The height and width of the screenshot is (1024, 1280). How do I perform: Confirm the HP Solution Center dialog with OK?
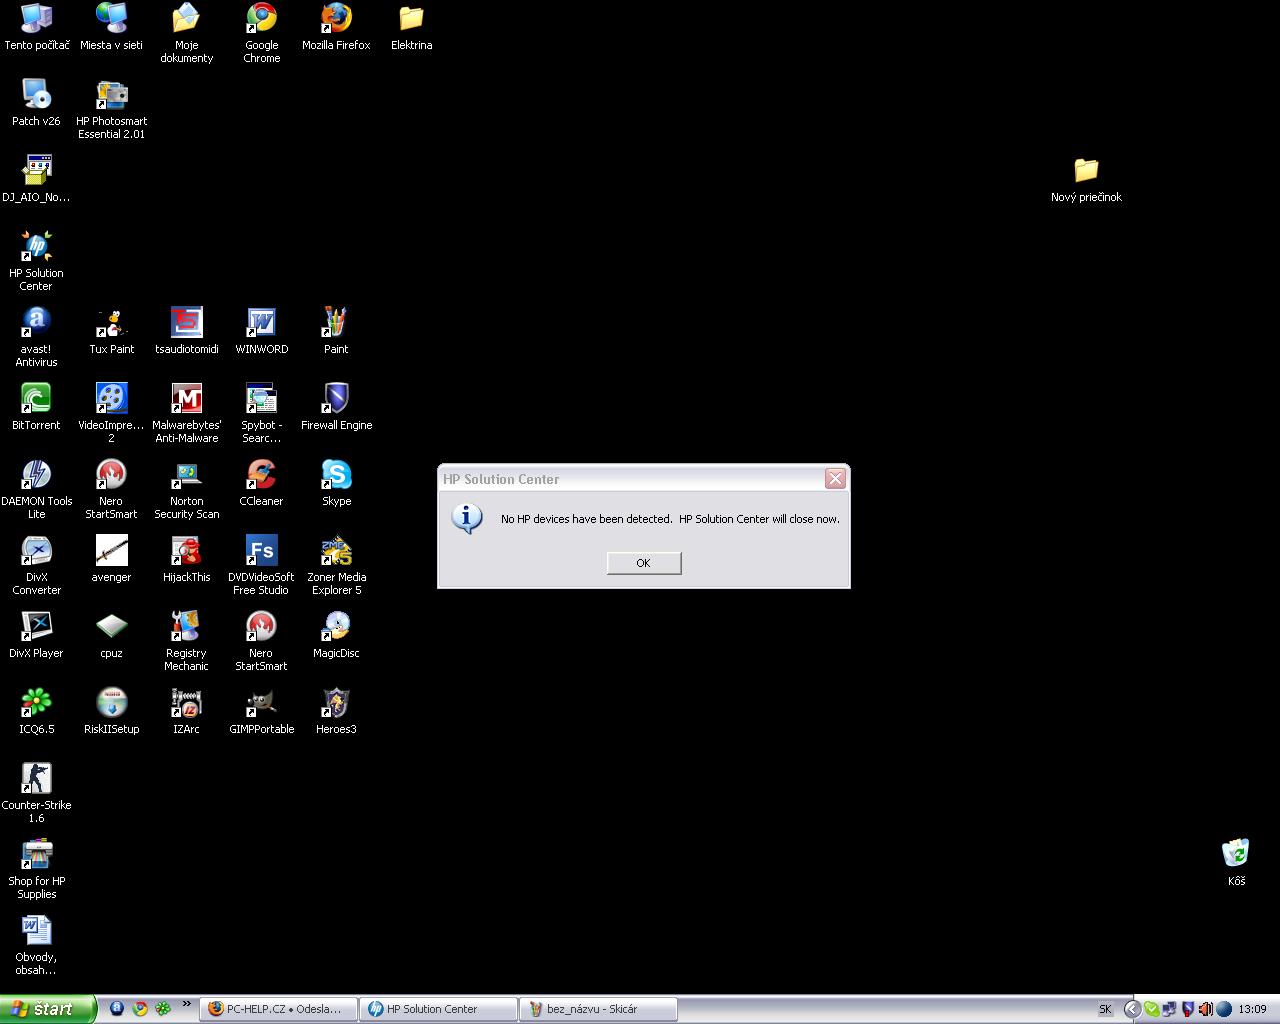pos(644,563)
